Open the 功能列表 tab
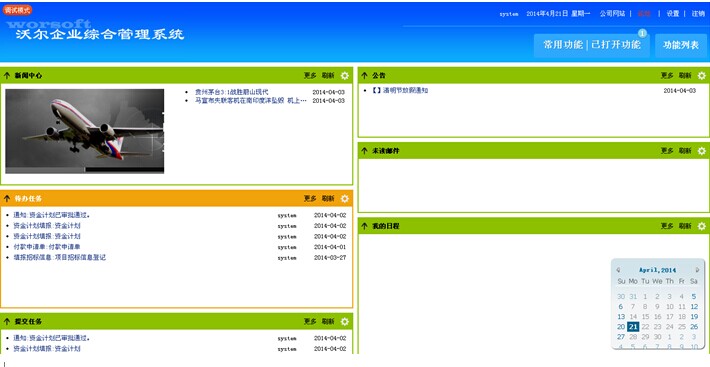 pos(681,45)
